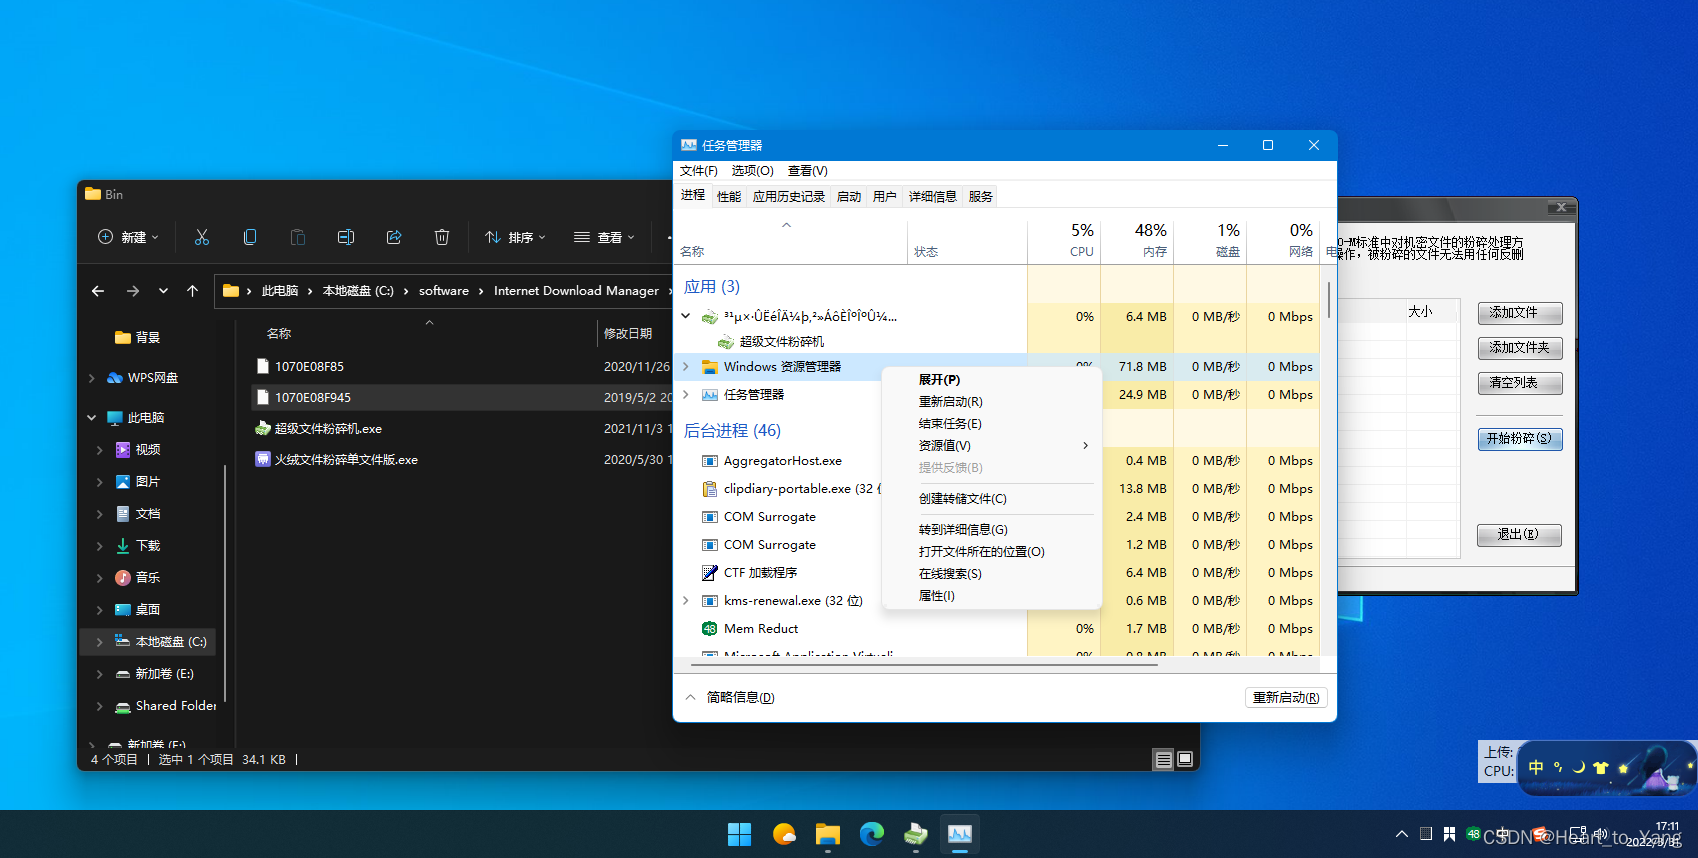This screenshot has height=858, width=1698.
Task: Click the Rename icon in Explorer toolbar
Action: 346,237
